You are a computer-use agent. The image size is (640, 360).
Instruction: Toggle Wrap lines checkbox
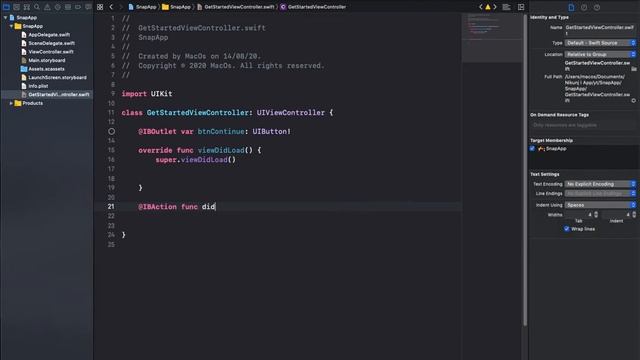pos(567,229)
